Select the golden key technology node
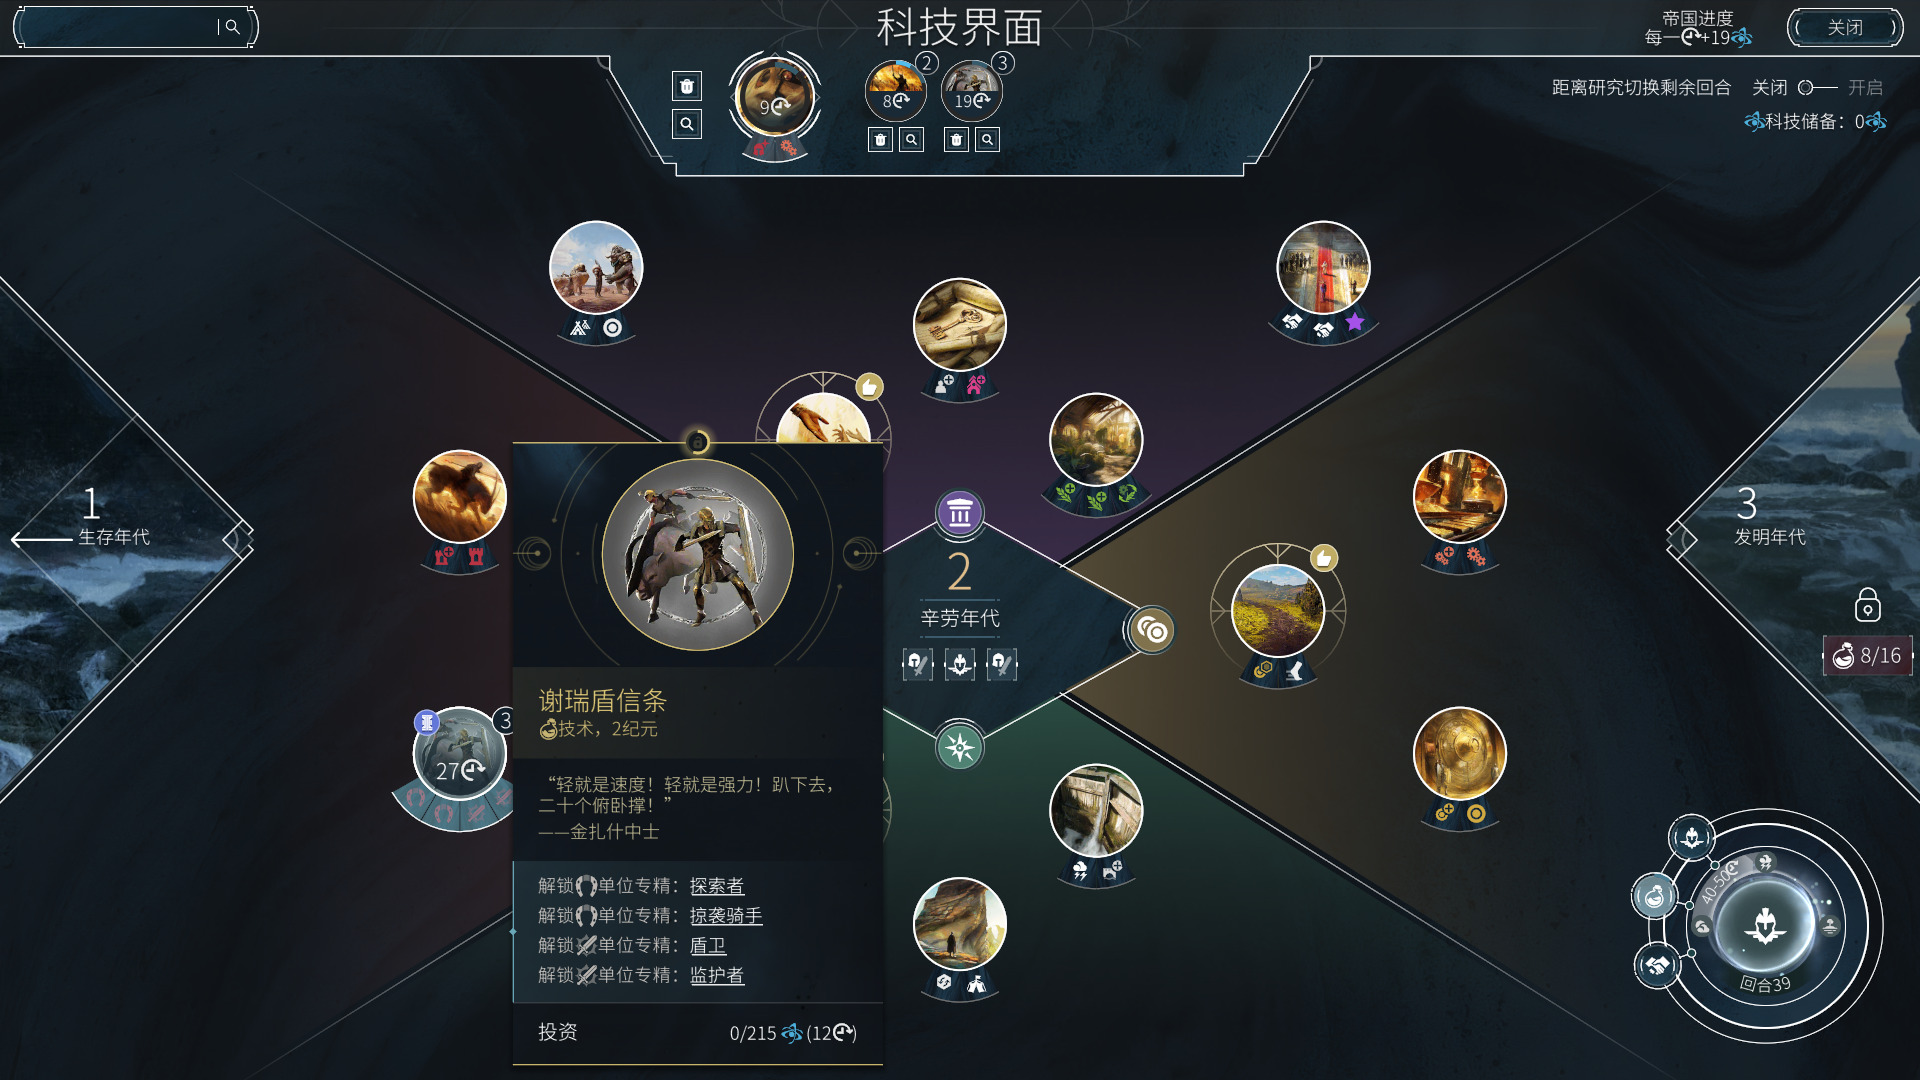The width and height of the screenshot is (1920, 1080). [x=959, y=325]
